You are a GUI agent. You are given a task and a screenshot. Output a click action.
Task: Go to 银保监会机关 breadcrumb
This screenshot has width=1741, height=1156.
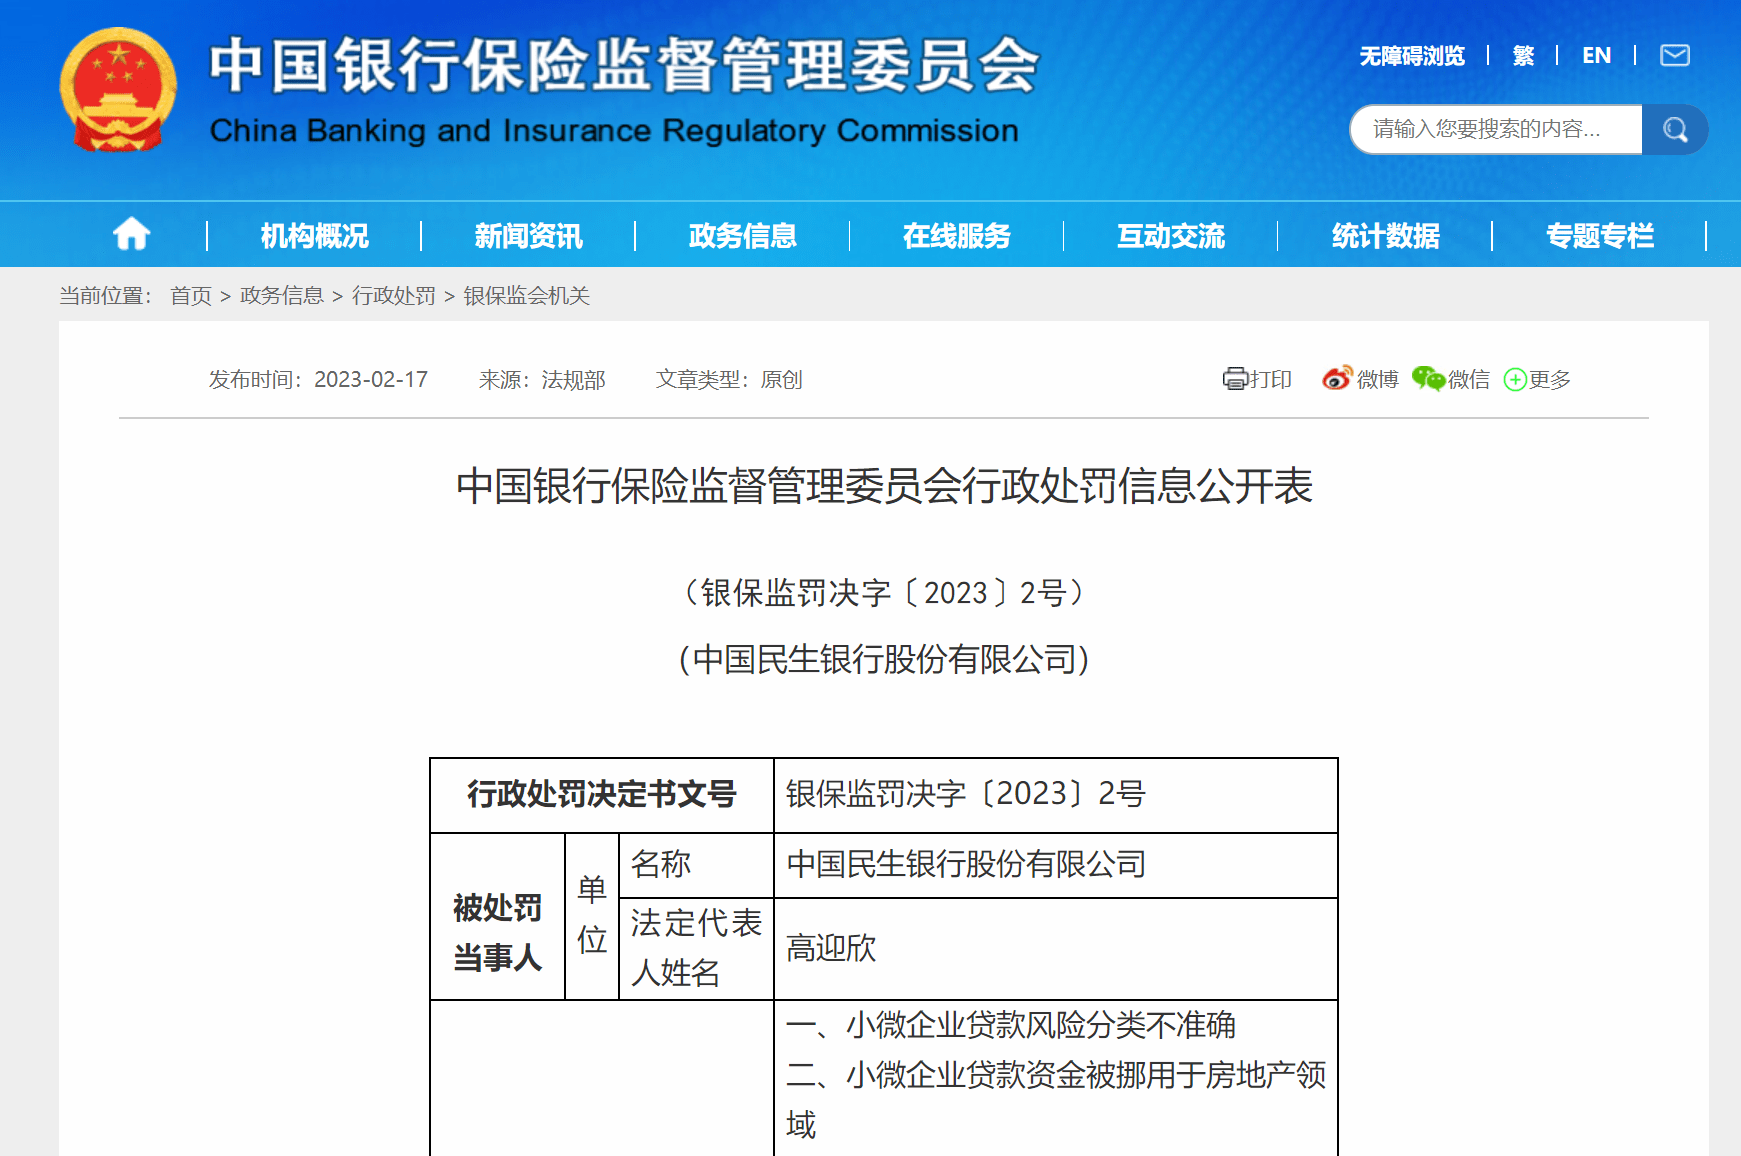point(527,296)
